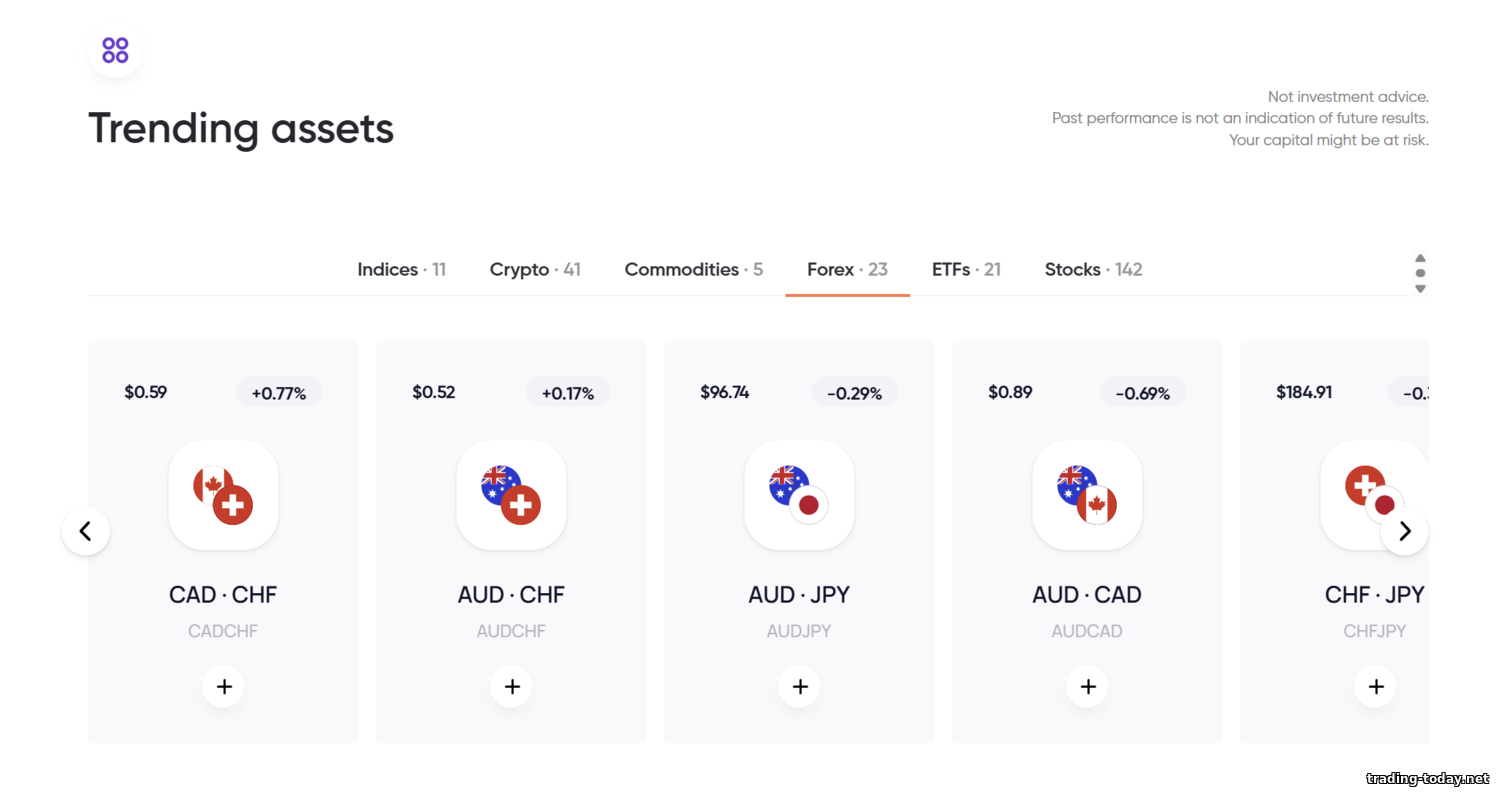1500x797 pixels.
Task: View the ETFs tab
Action: pos(966,270)
